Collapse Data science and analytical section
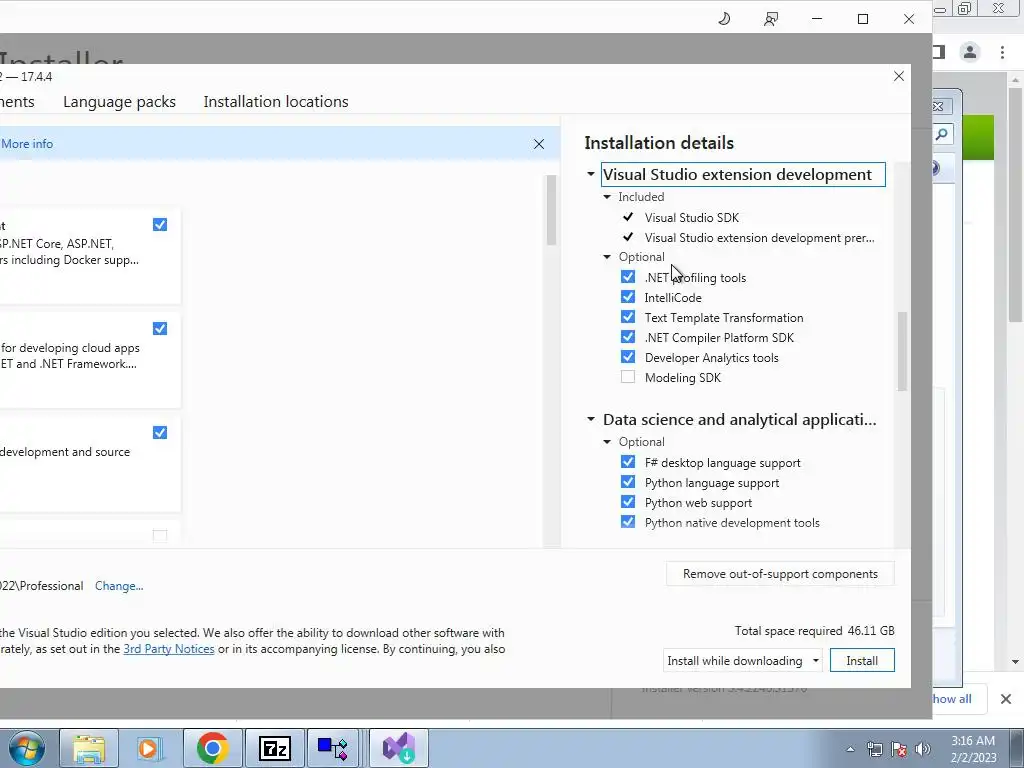1024x768 pixels. click(590, 419)
